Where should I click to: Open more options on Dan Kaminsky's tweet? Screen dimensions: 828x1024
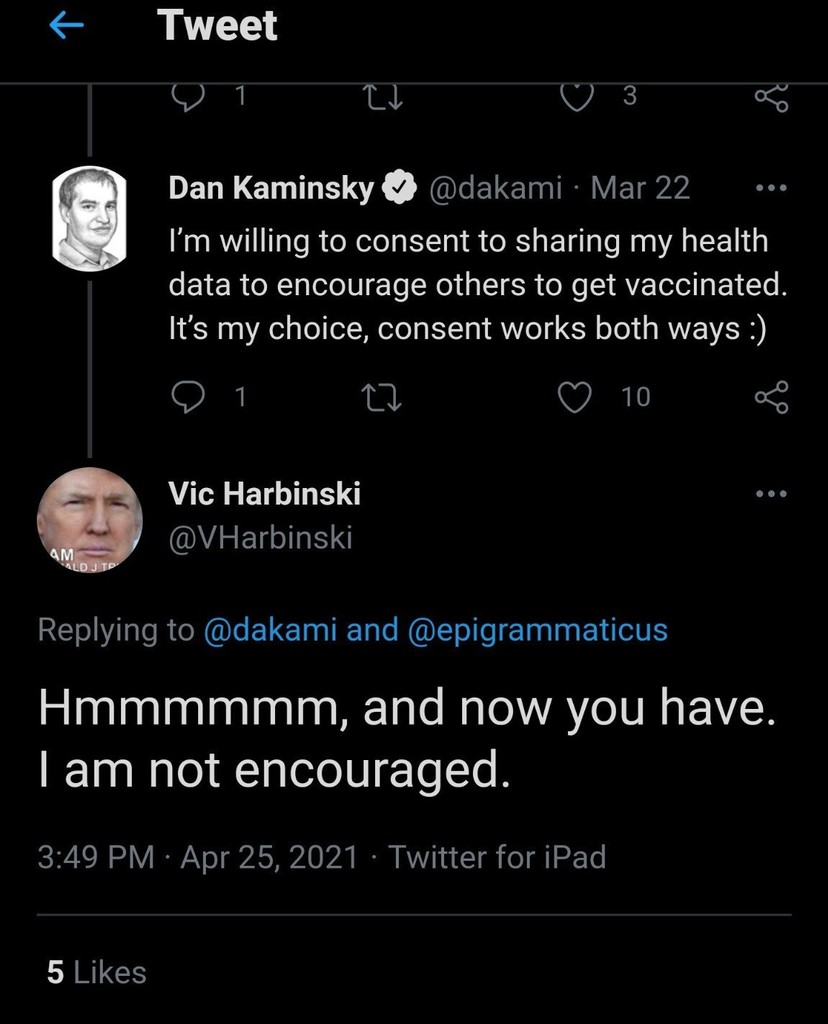tap(771, 188)
